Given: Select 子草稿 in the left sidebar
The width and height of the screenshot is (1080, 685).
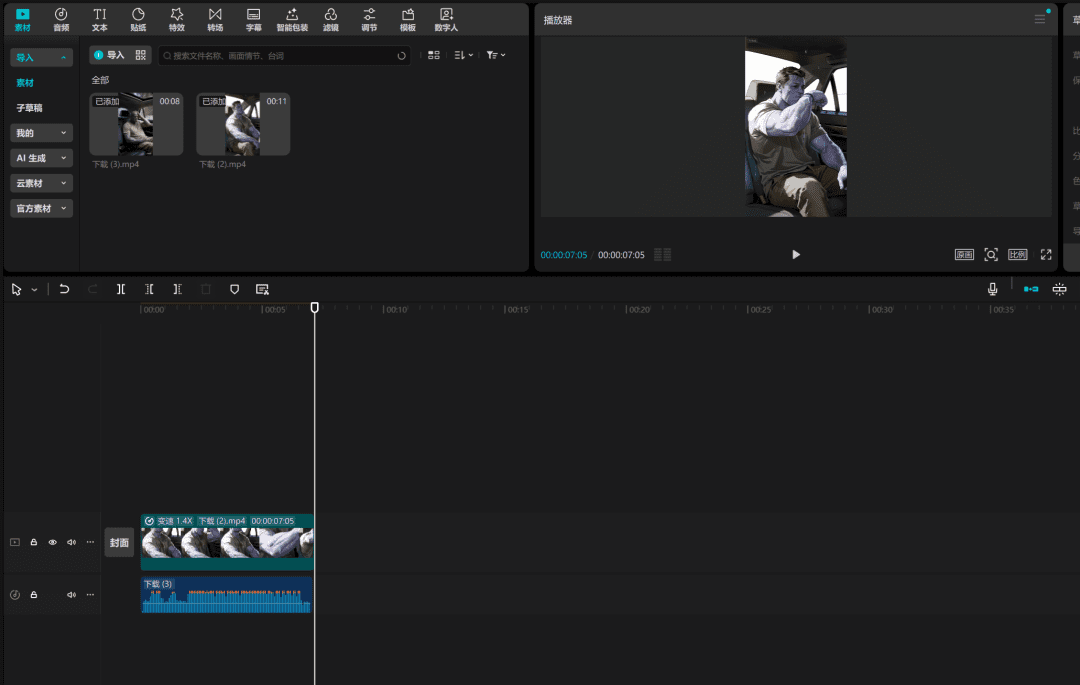Looking at the screenshot, I should pyautogui.click(x=30, y=108).
